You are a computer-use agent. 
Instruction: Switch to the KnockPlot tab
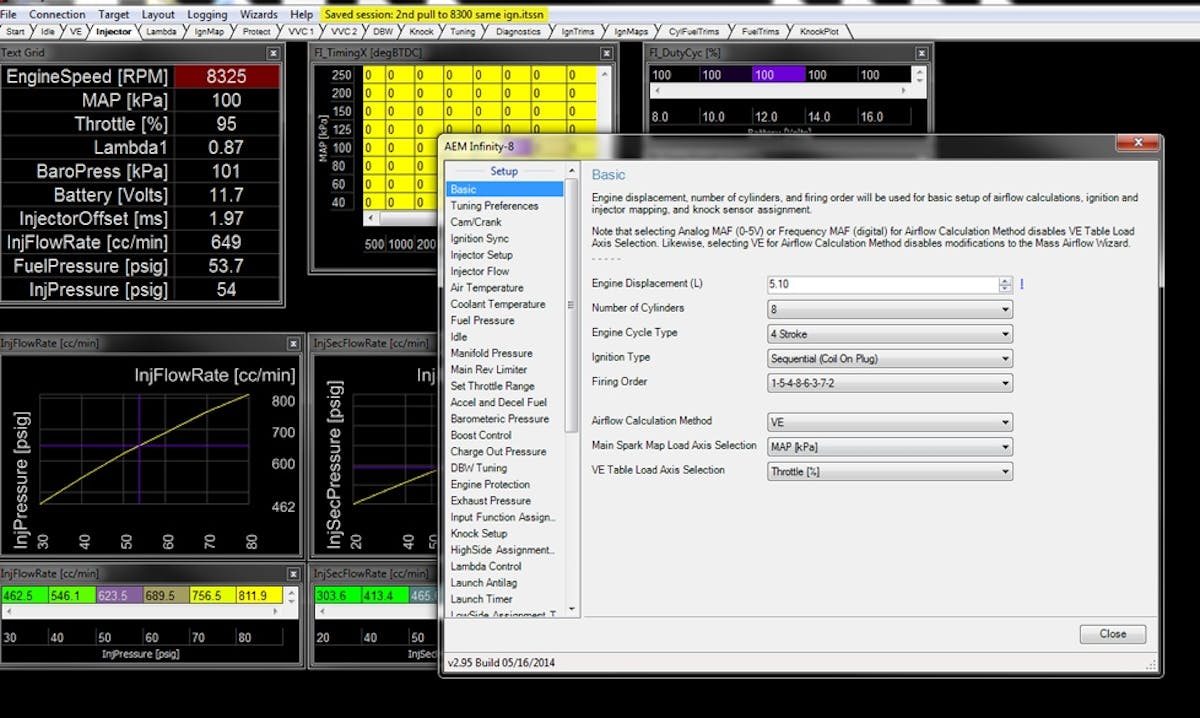[x=817, y=32]
